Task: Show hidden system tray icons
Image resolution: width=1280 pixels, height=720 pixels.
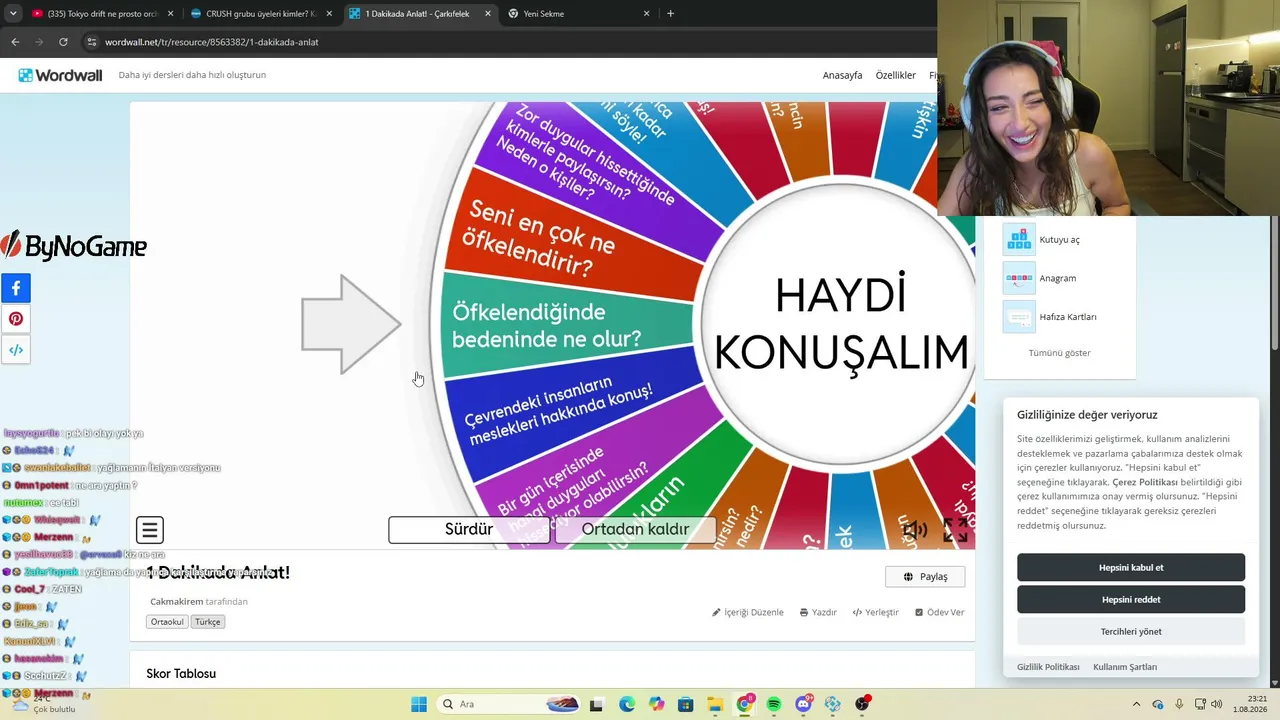Action: (x=1136, y=704)
